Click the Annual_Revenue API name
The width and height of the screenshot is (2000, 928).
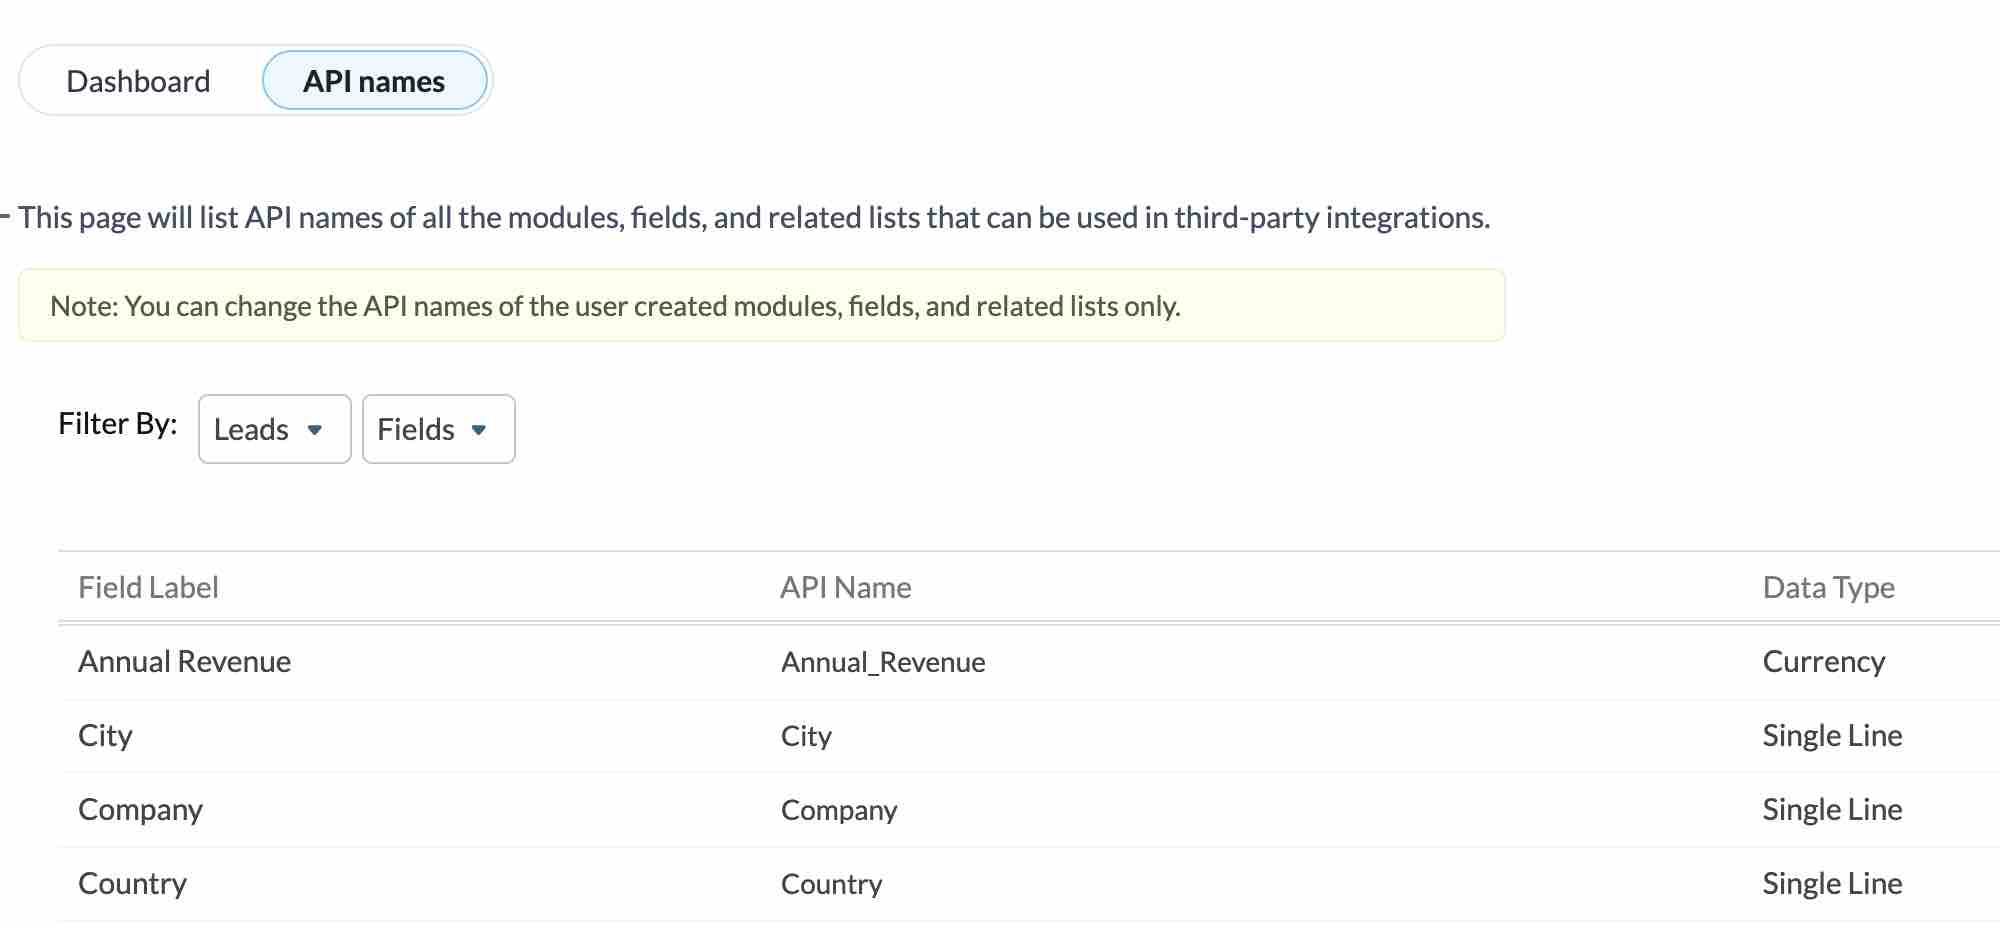click(882, 661)
